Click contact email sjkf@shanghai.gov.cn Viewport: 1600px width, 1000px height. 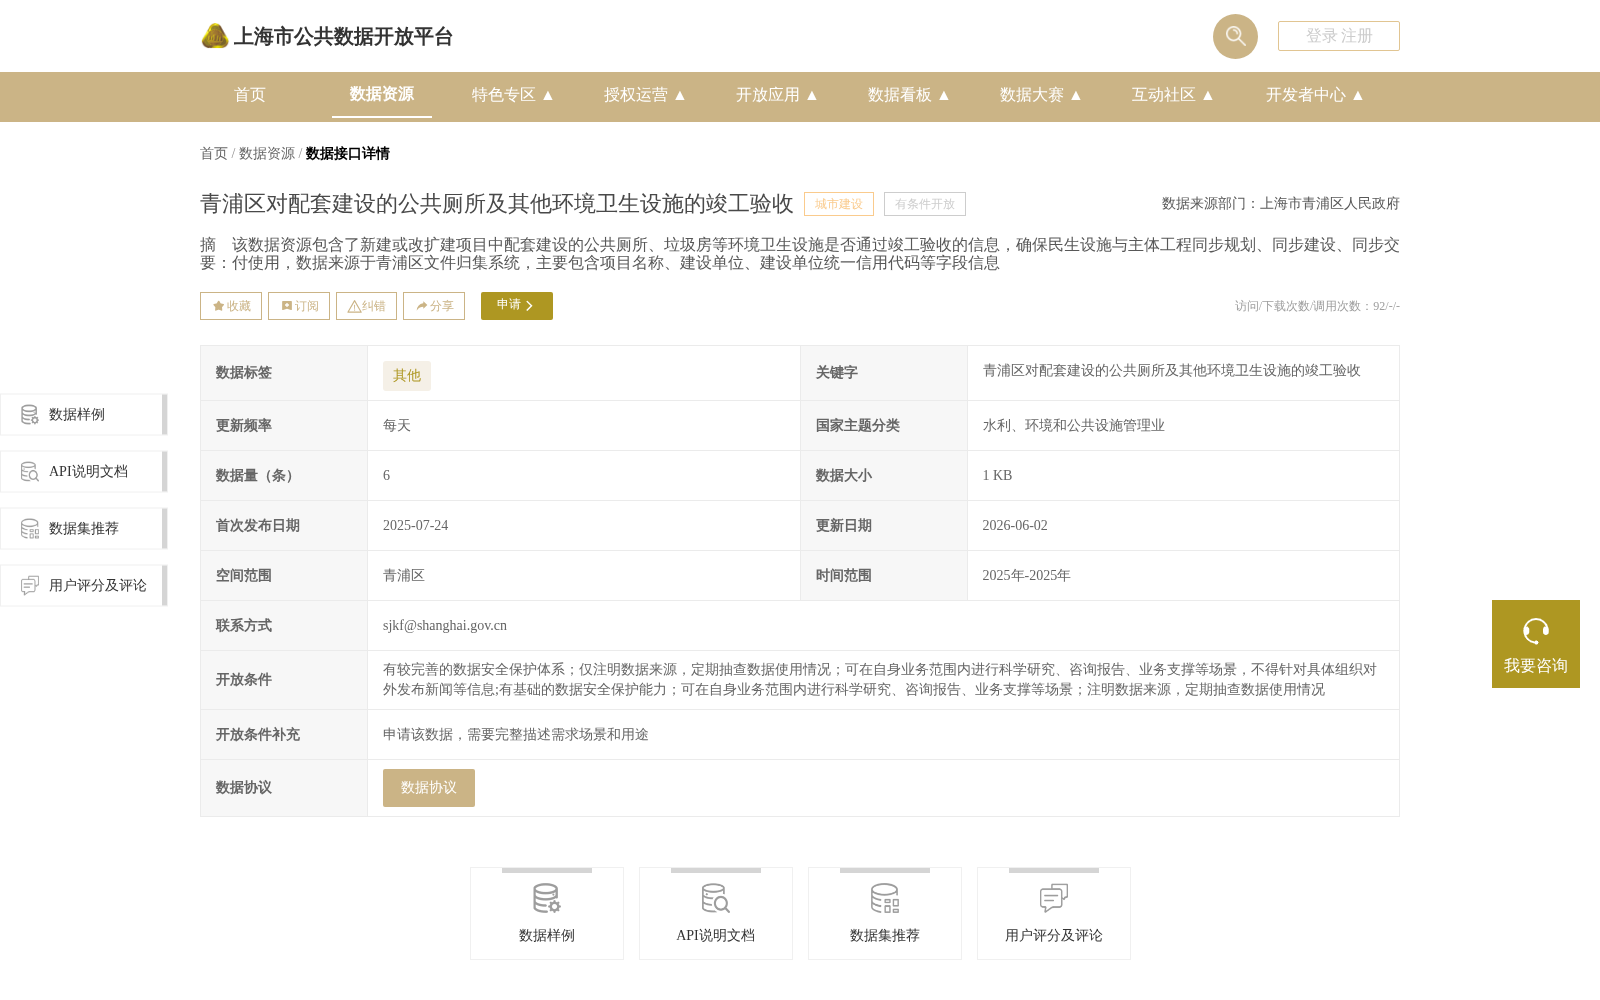(445, 626)
